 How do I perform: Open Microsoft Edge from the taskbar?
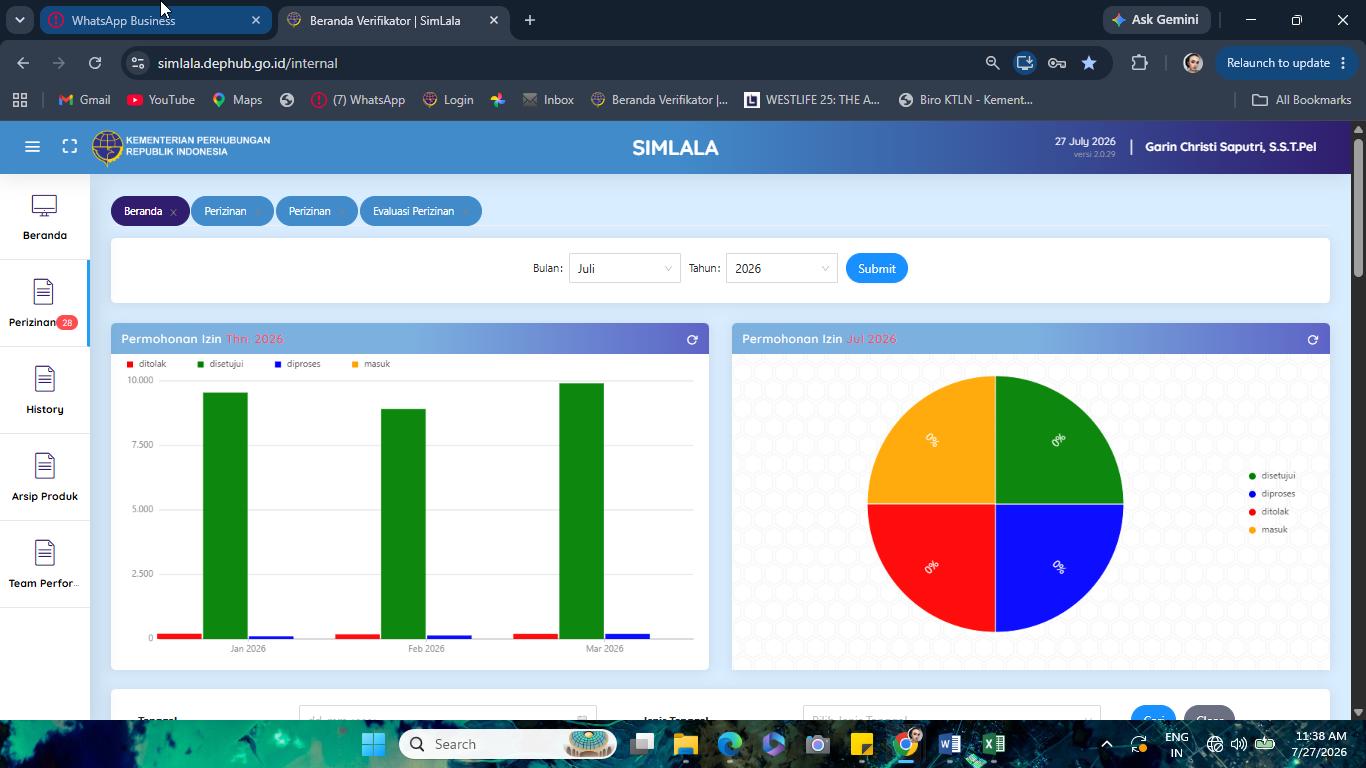tap(730, 744)
